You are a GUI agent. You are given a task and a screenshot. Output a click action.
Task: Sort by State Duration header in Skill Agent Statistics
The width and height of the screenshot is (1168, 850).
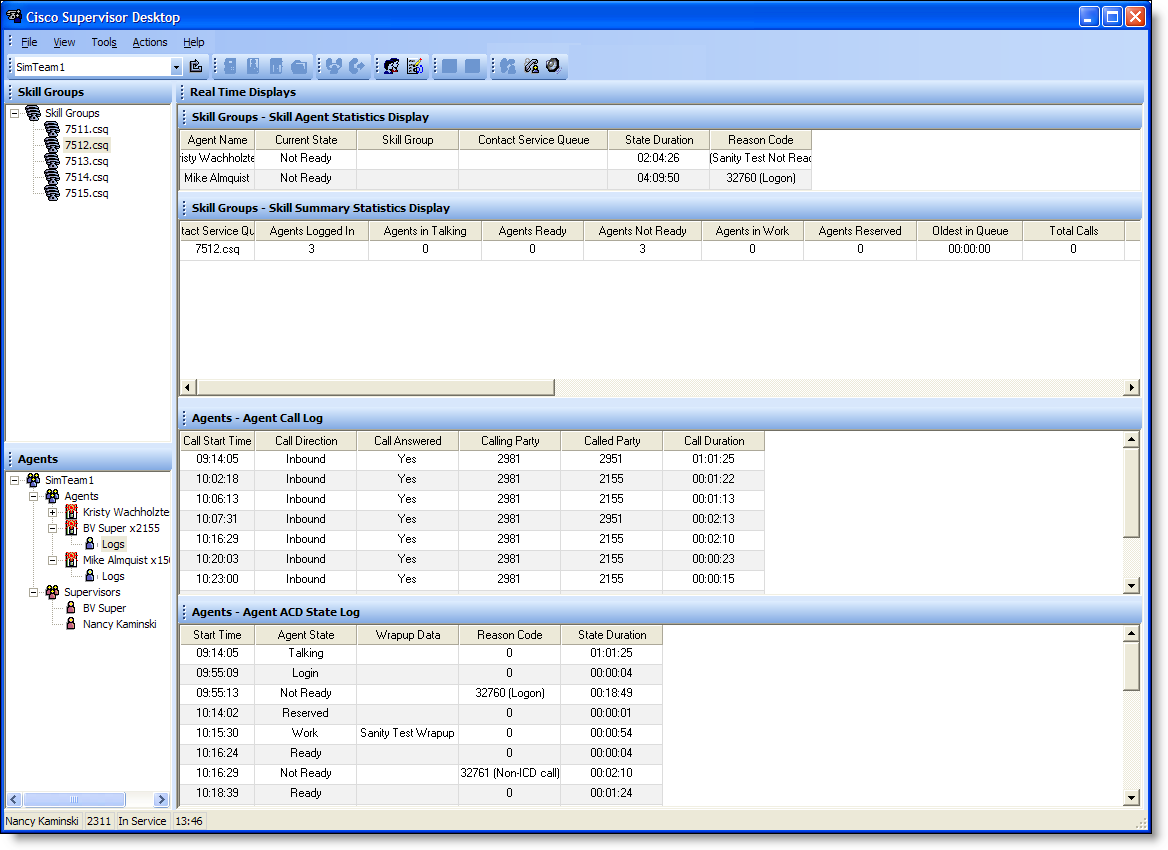[658, 139]
